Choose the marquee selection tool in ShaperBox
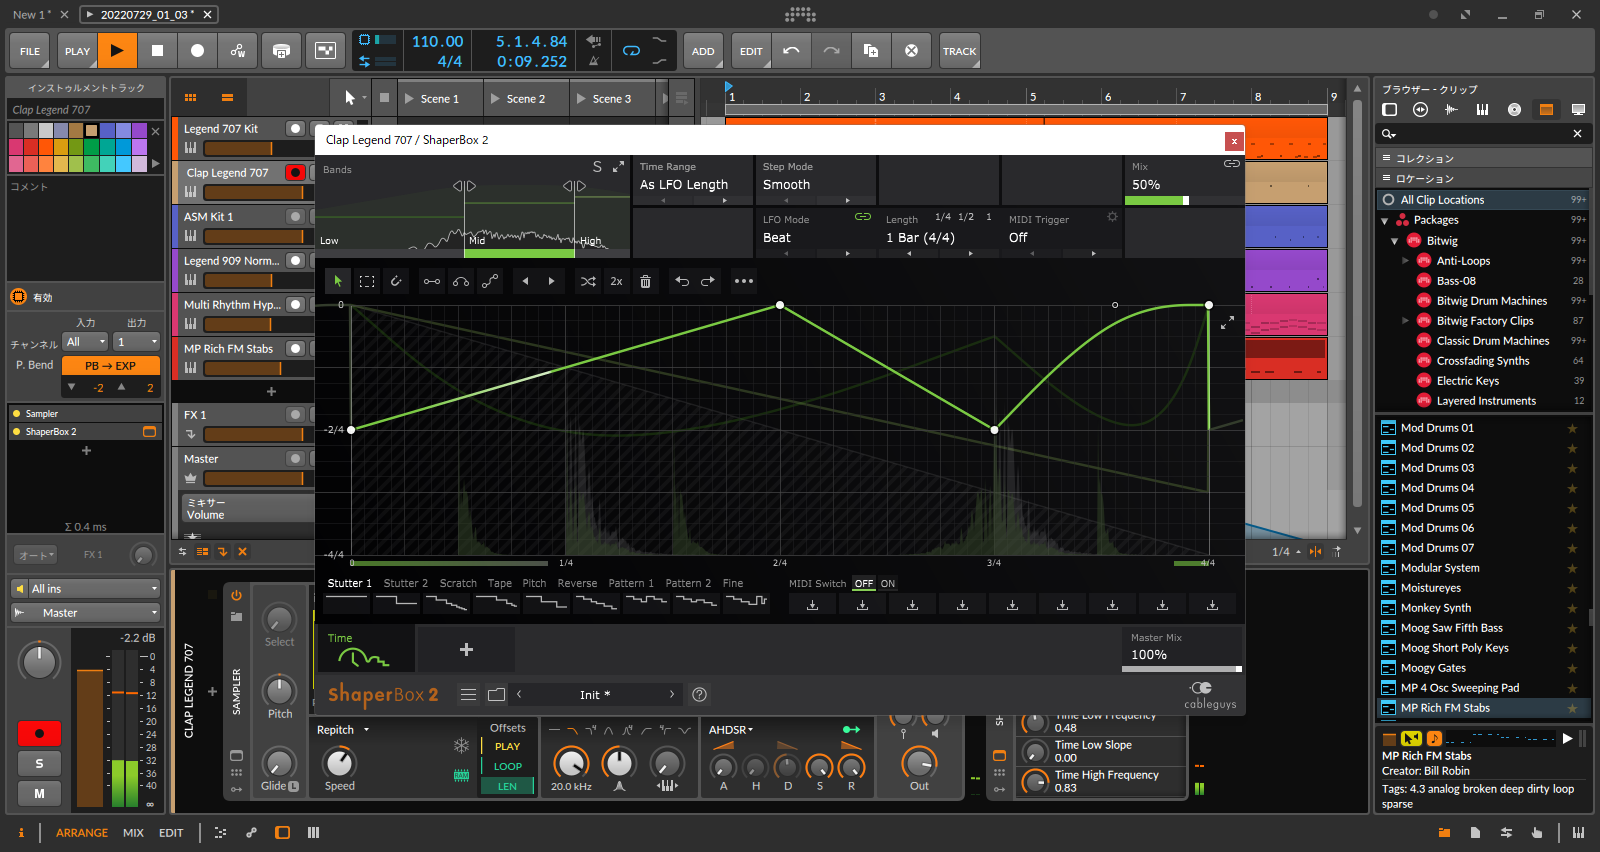1600x852 pixels. pyautogui.click(x=367, y=281)
